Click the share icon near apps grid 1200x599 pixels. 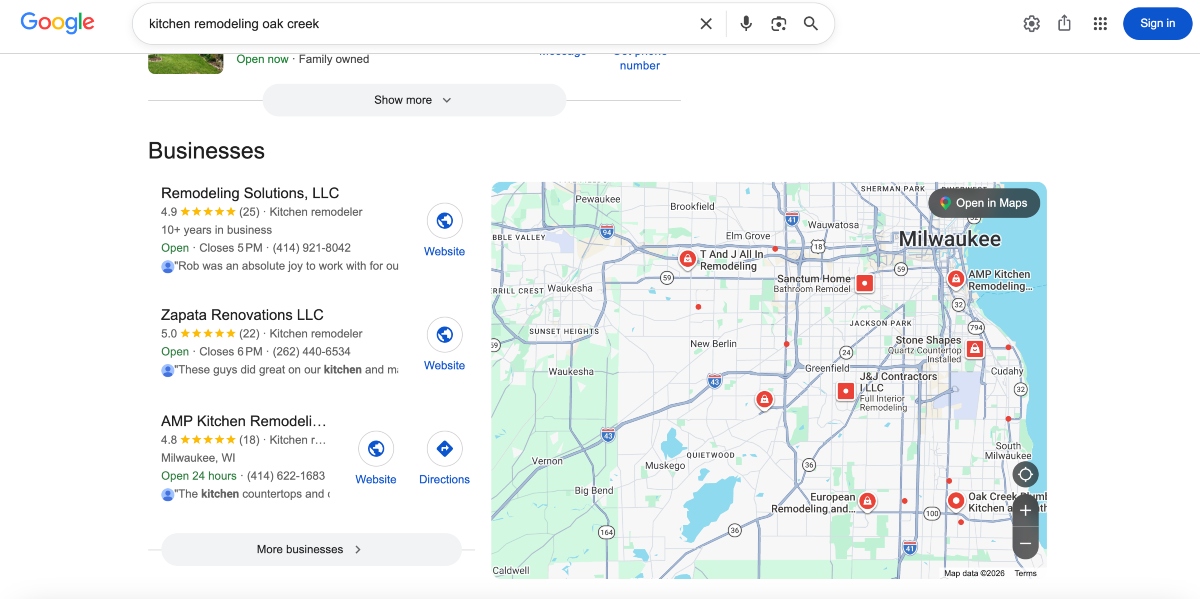1065,24
